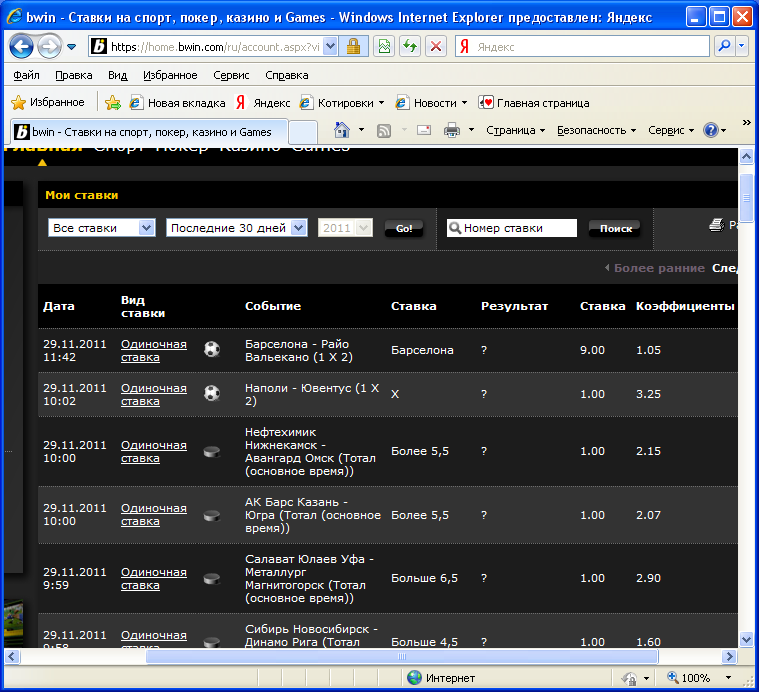Open the Последние 30 дней period dropdown
Viewport: 759px width, 692px height.
click(237, 227)
